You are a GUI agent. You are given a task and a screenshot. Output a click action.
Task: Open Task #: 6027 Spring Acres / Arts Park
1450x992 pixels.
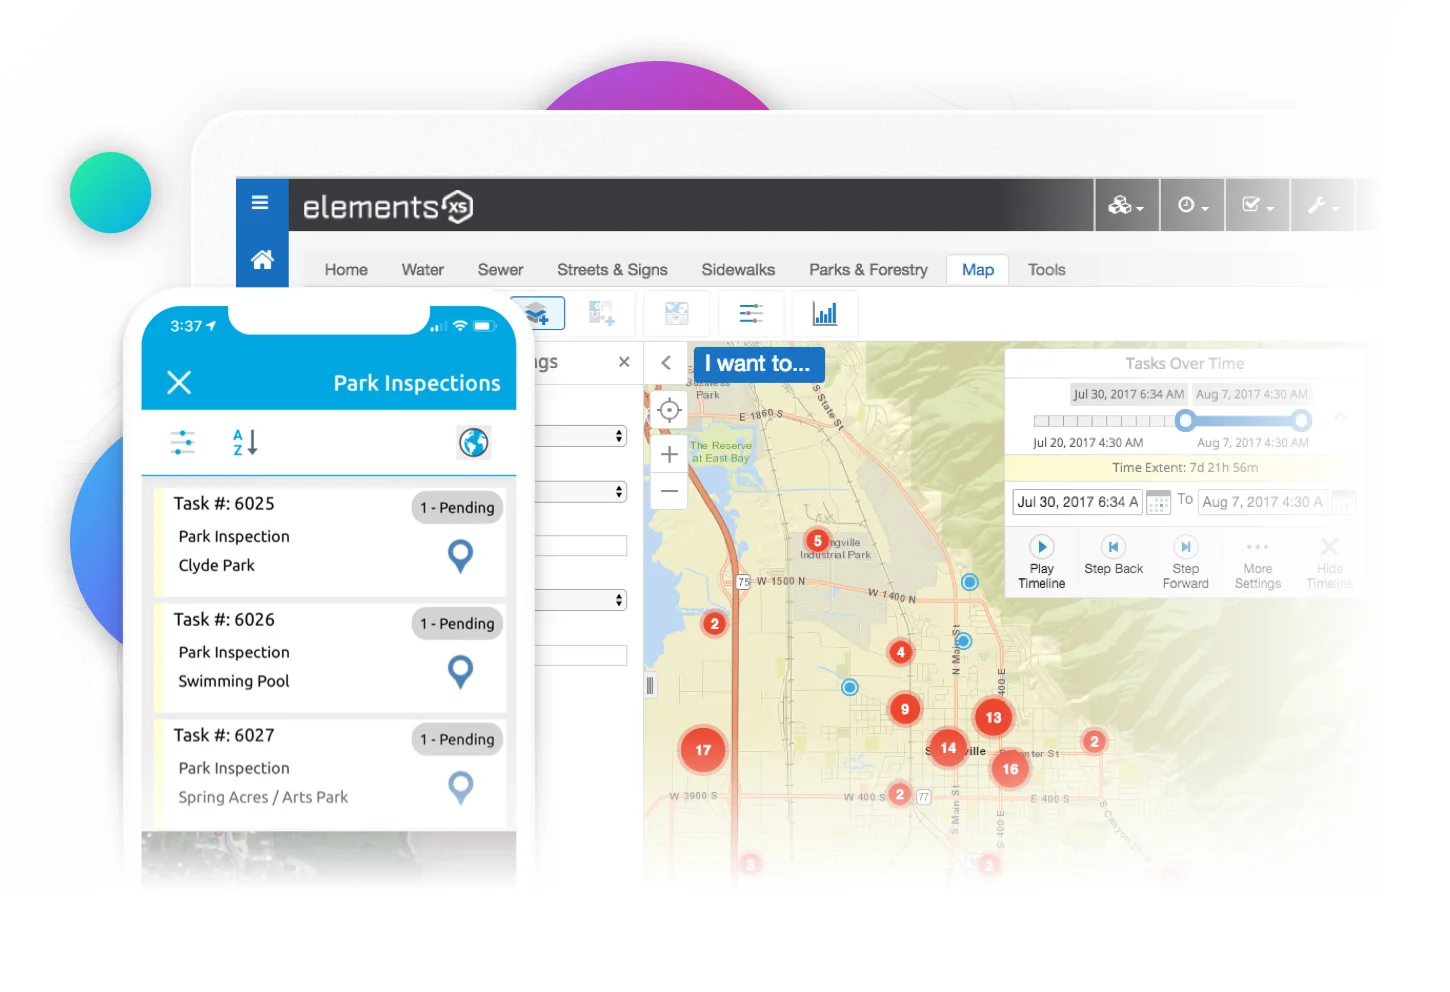[x=329, y=772]
